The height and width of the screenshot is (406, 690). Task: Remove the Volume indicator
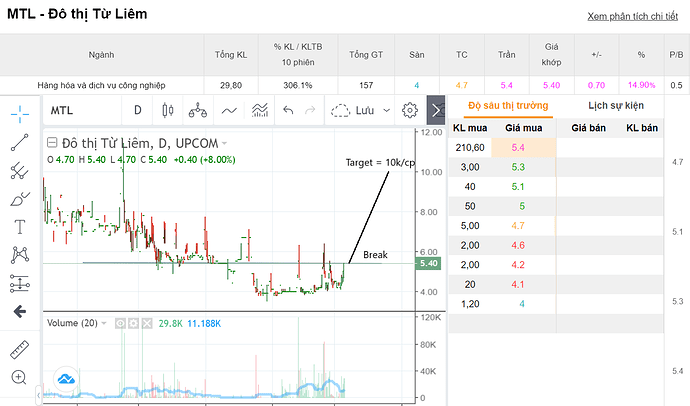[147, 324]
